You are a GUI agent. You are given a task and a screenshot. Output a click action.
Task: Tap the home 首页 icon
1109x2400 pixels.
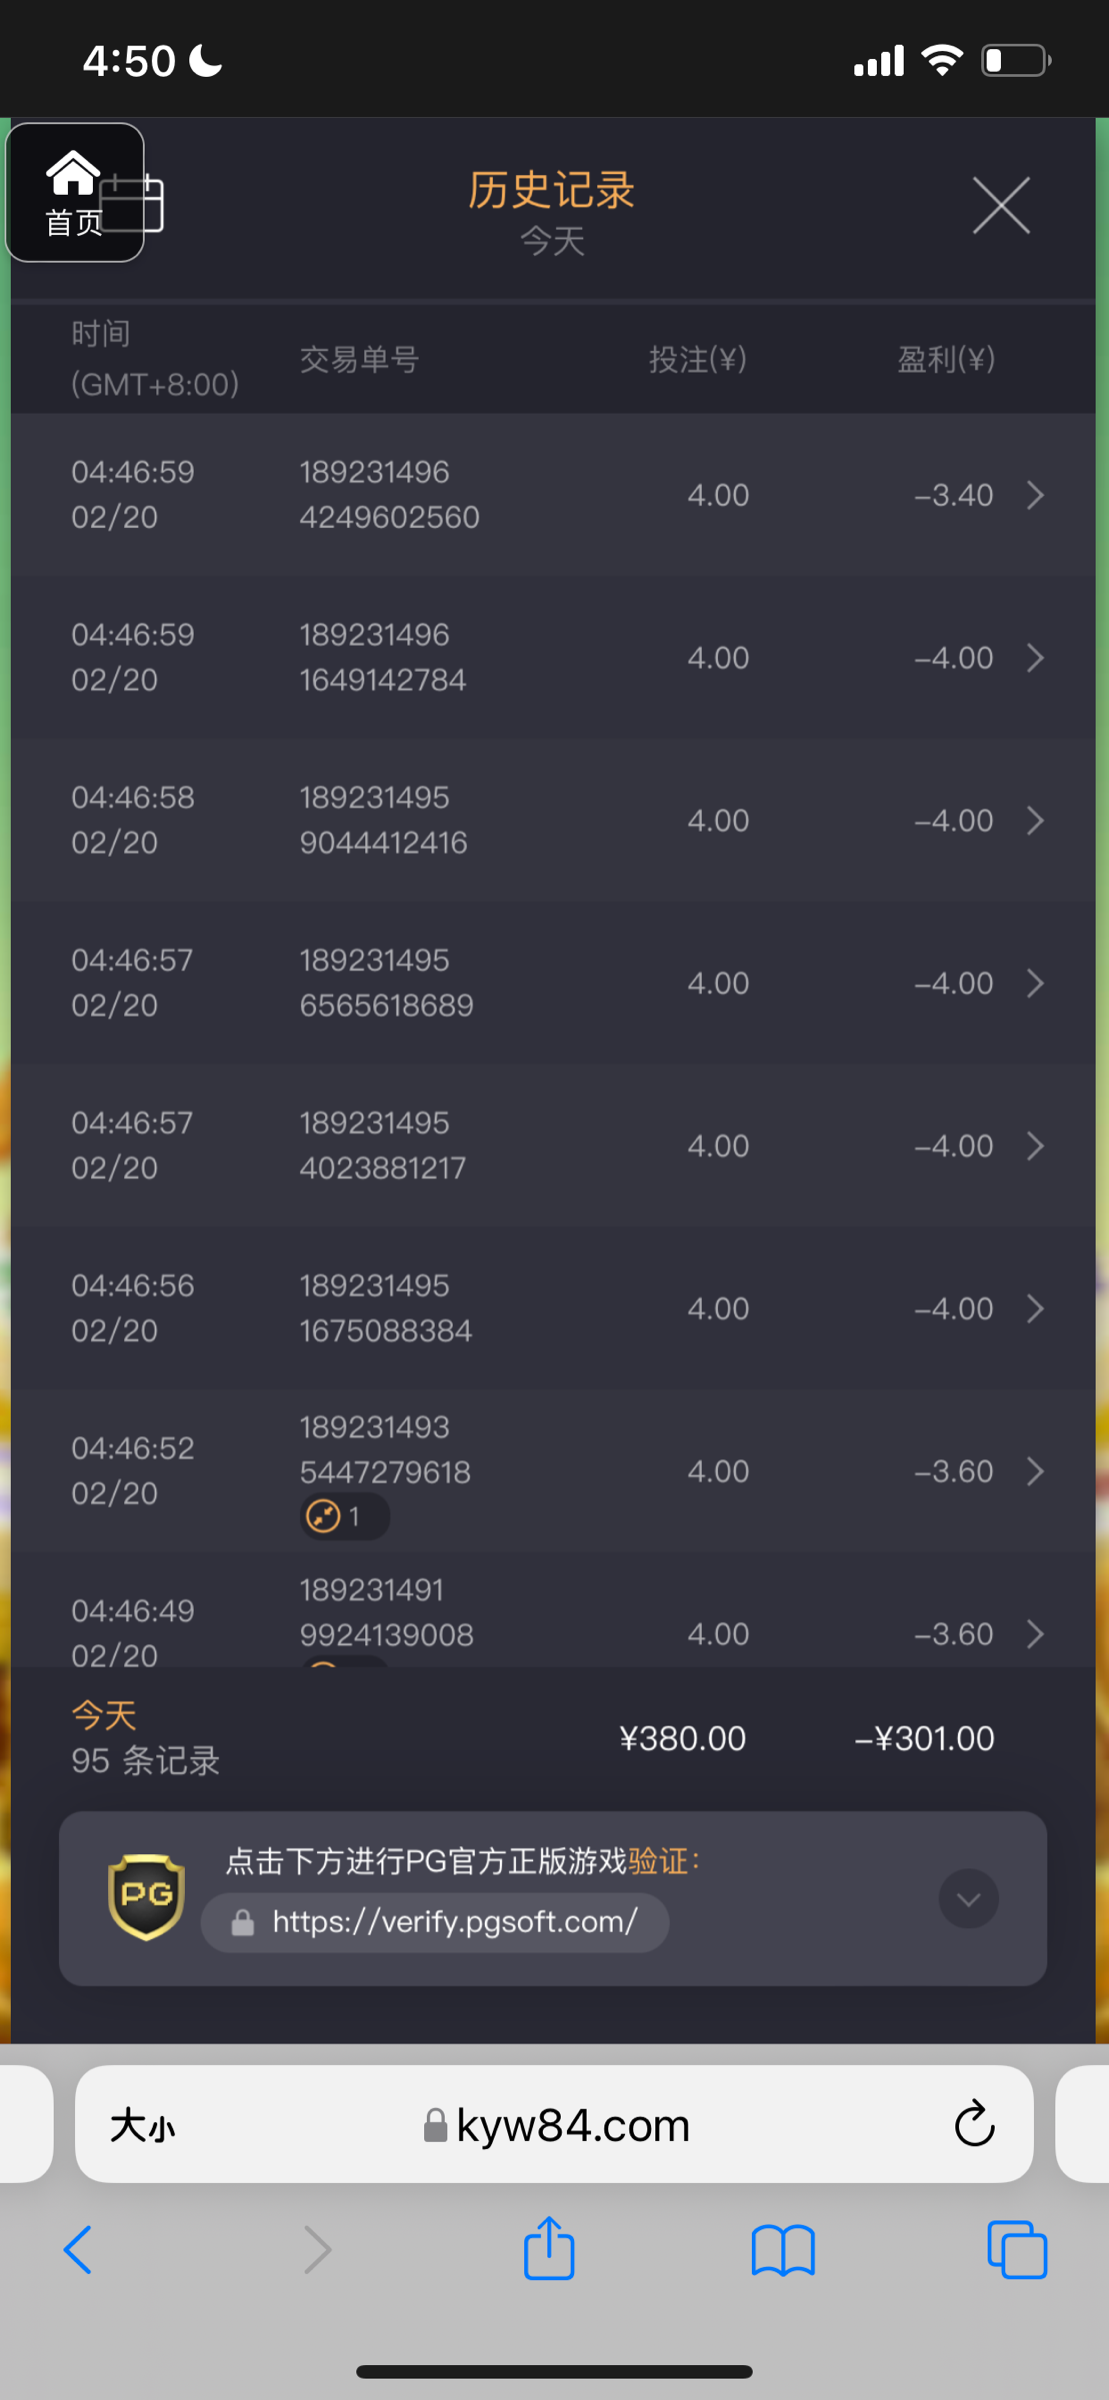coord(73,192)
